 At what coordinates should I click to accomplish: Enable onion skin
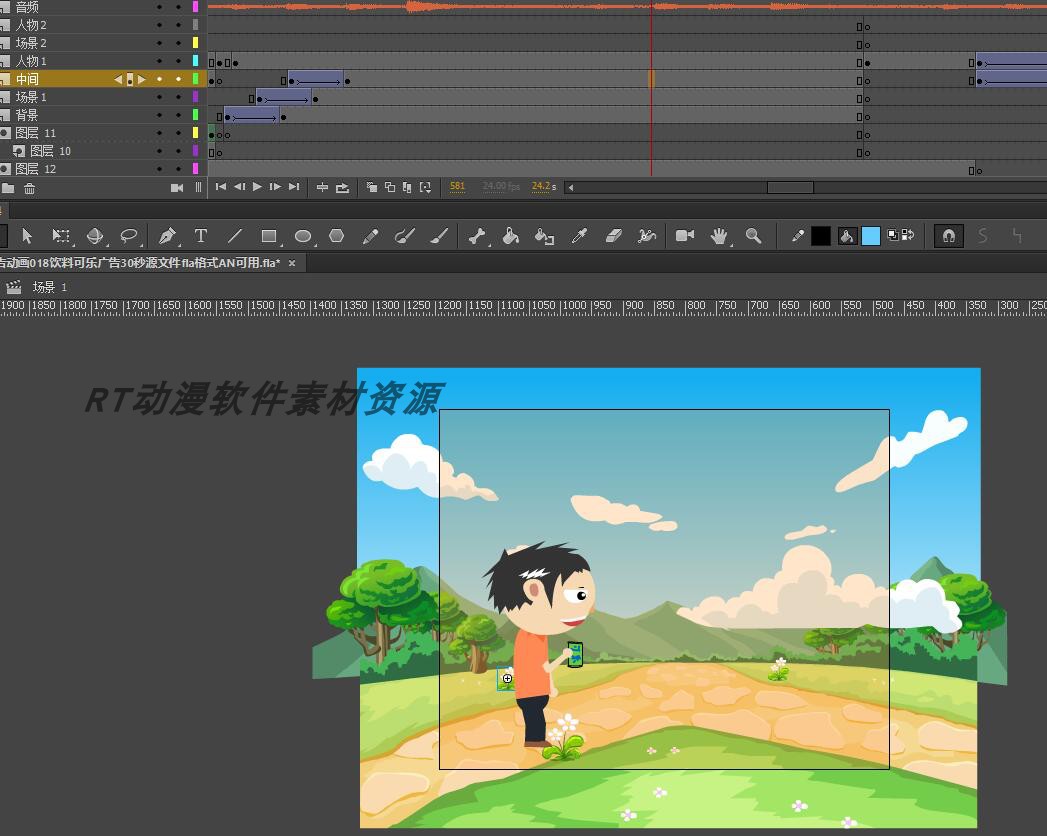pyautogui.click(x=372, y=188)
